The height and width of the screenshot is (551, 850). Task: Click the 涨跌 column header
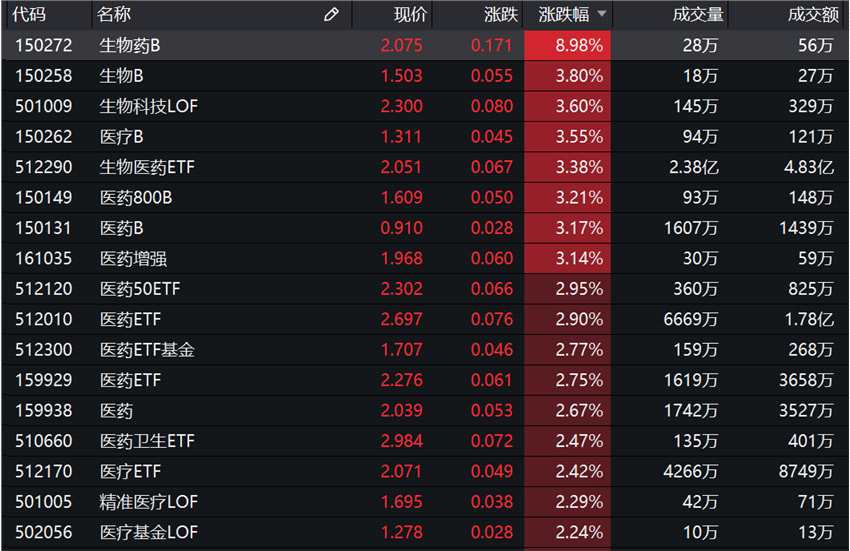[x=500, y=15]
